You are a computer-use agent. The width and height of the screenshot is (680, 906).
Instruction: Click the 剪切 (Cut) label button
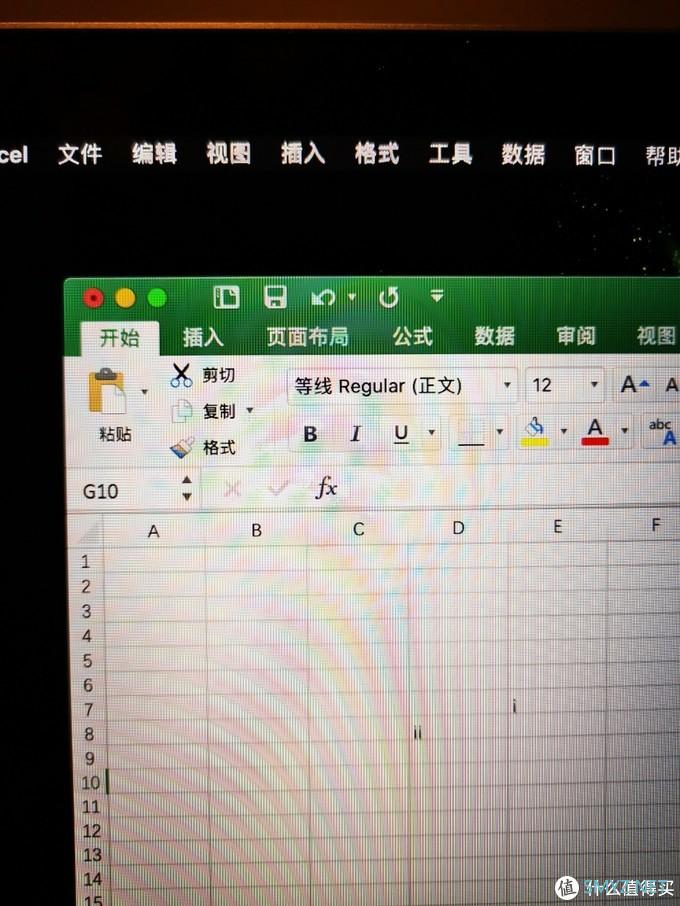218,375
